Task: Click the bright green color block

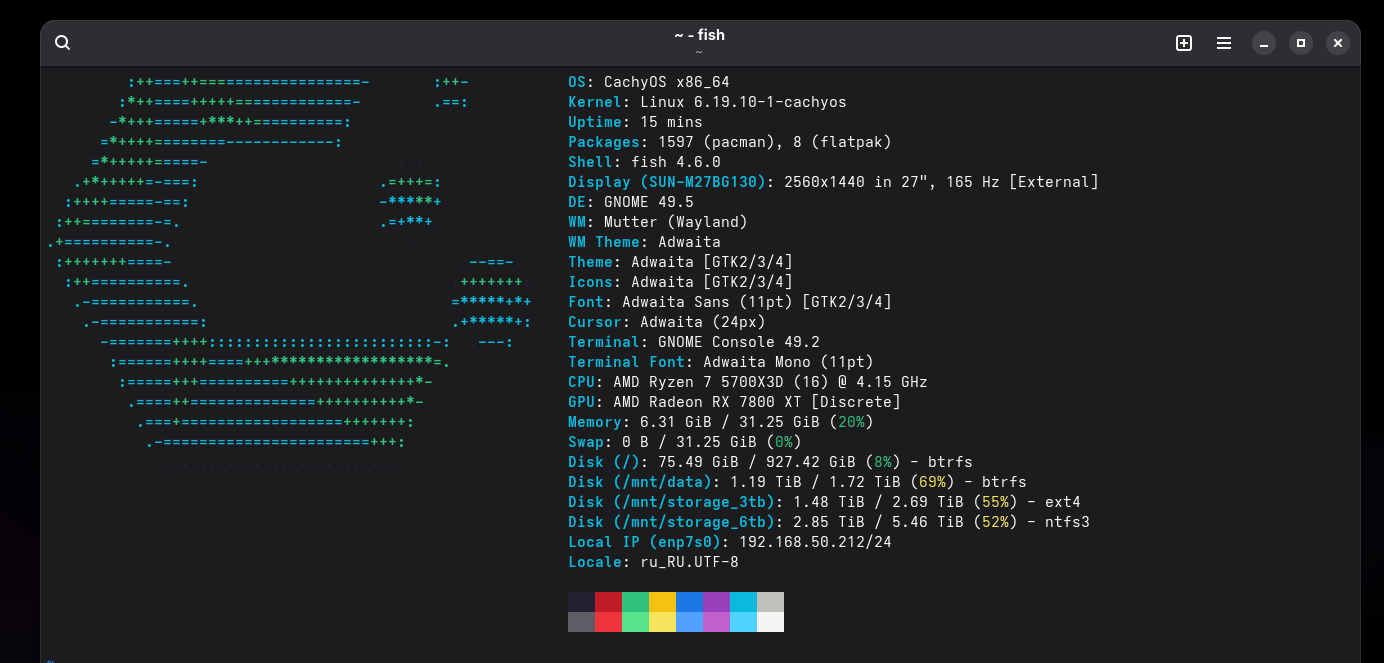Action: click(635, 622)
